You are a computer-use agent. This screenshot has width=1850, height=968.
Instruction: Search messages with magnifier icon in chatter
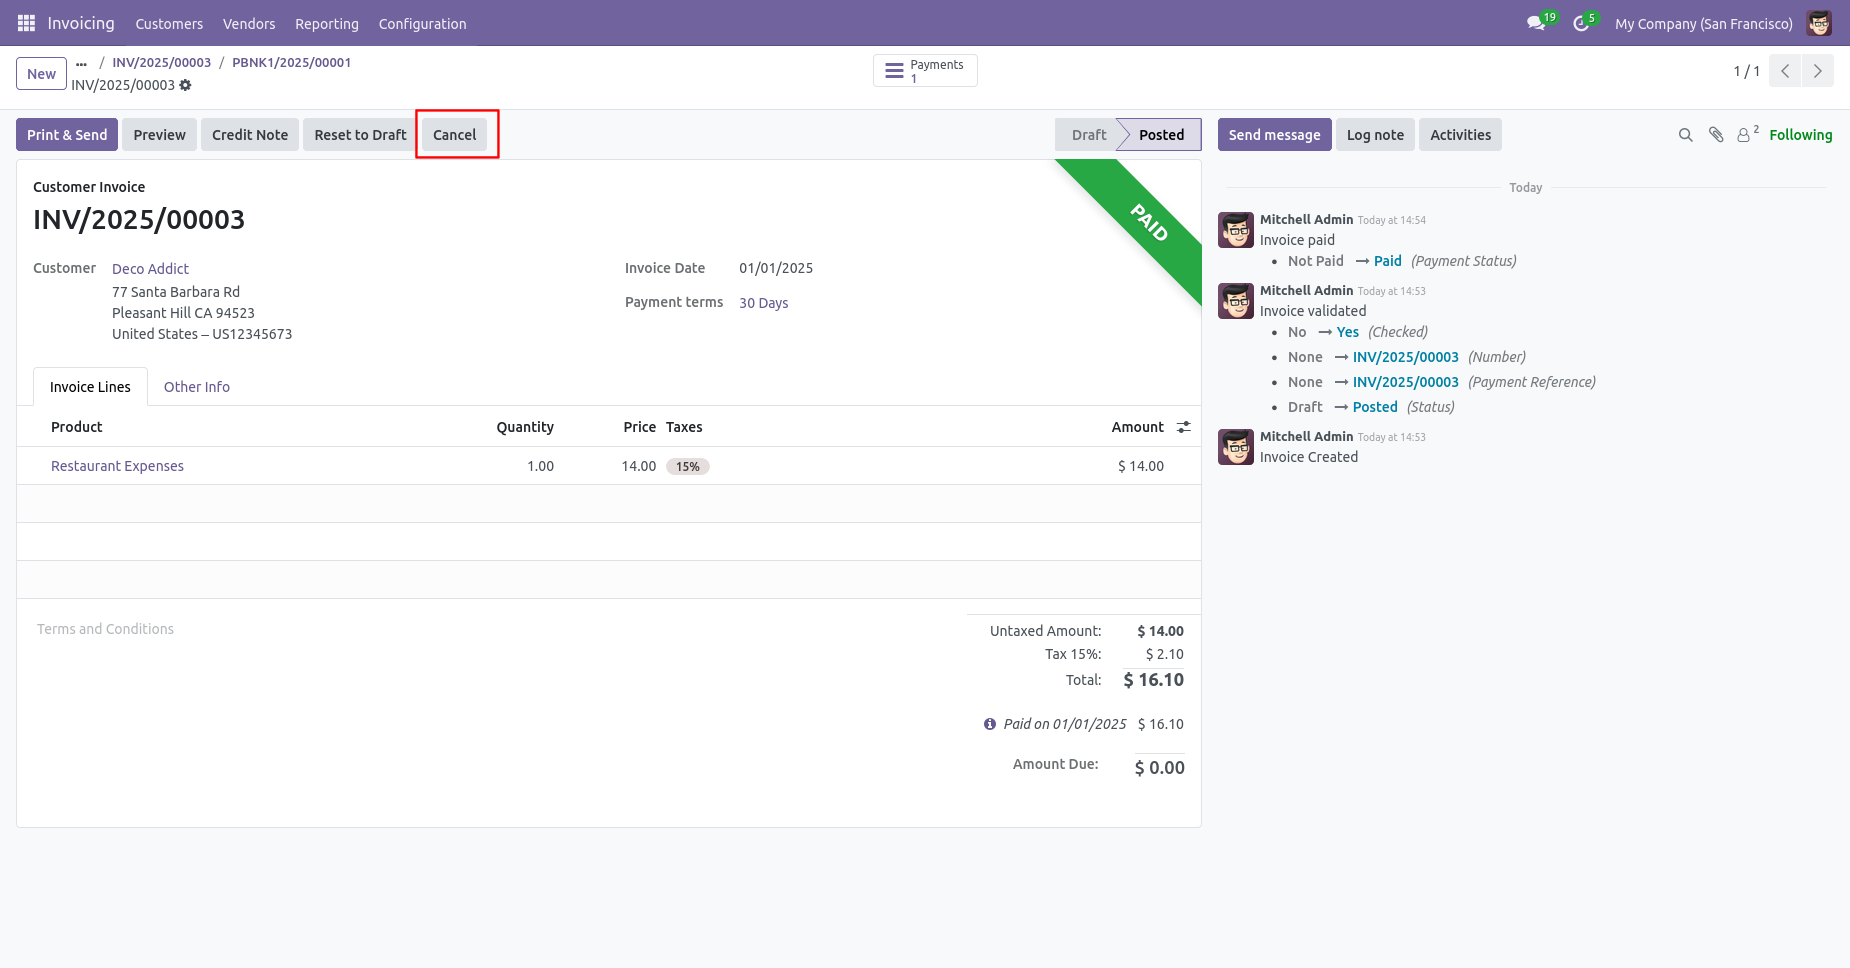coord(1686,135)
